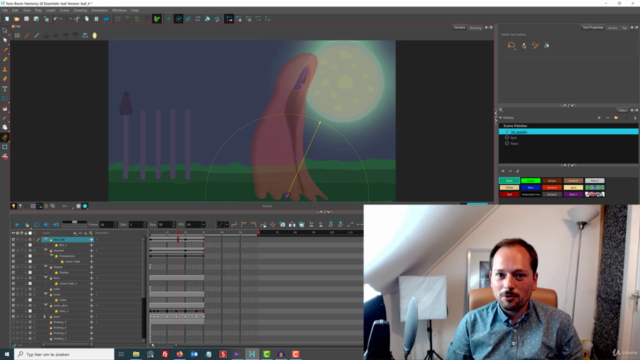Select the bright Green colour swatch

point(531,180)
